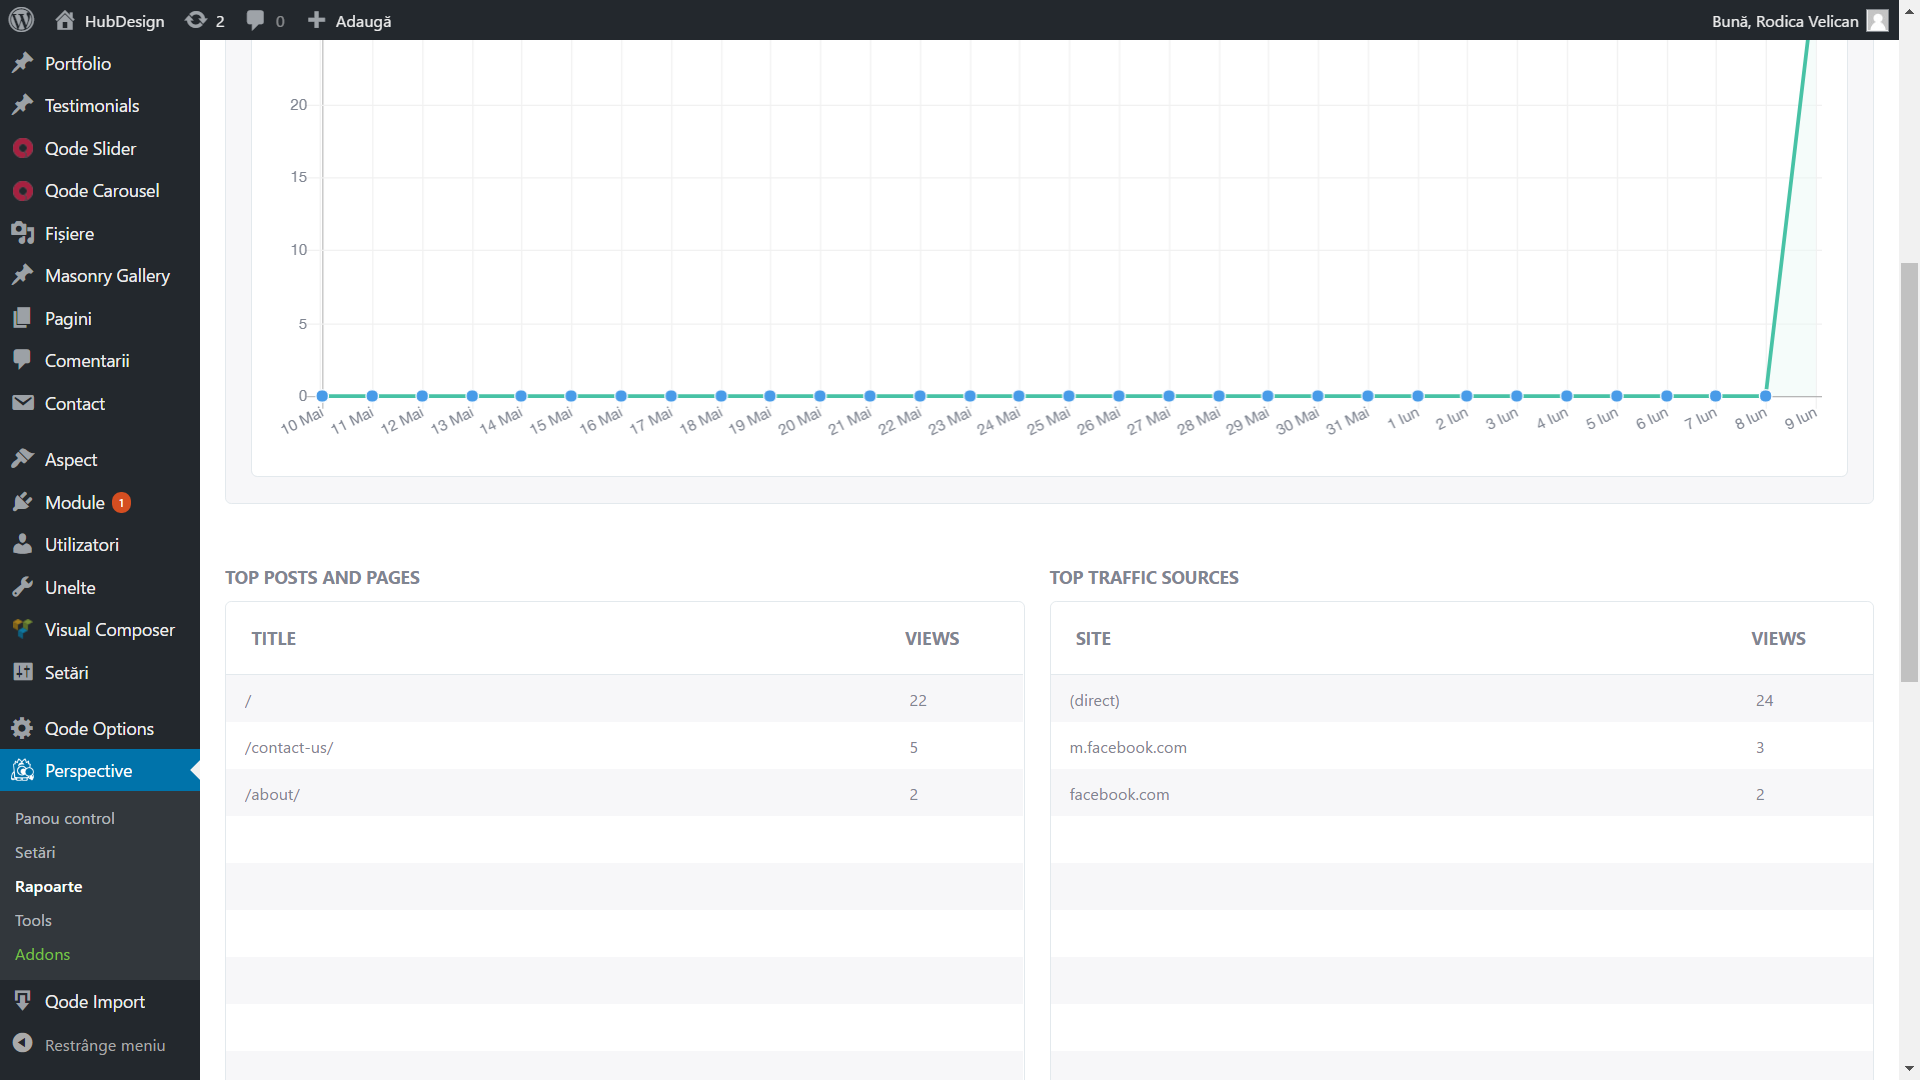Click the Qode Slider red icon
Viewport: 1920px width, 1080px height.
22,148
